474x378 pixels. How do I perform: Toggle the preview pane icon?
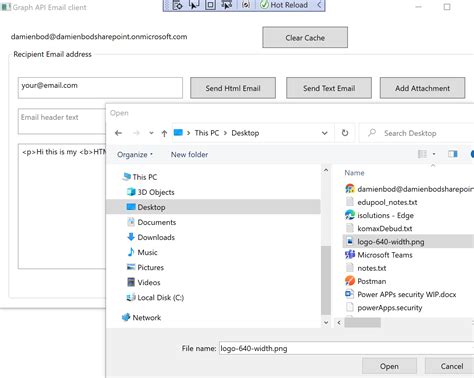[x=453, y=154]
